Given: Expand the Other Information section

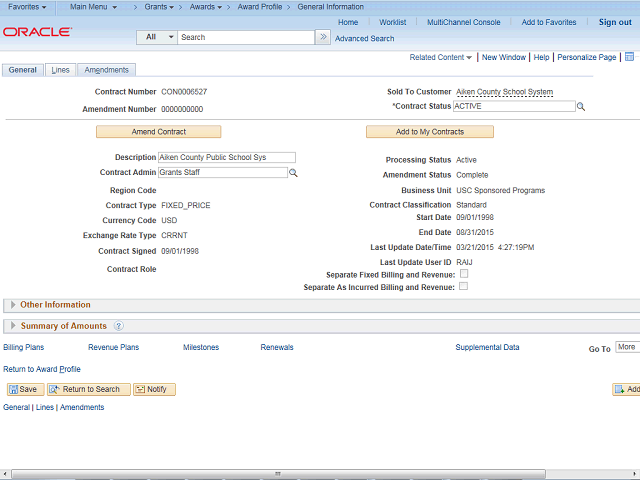Looking at the screenshot, I should (13, 304).
